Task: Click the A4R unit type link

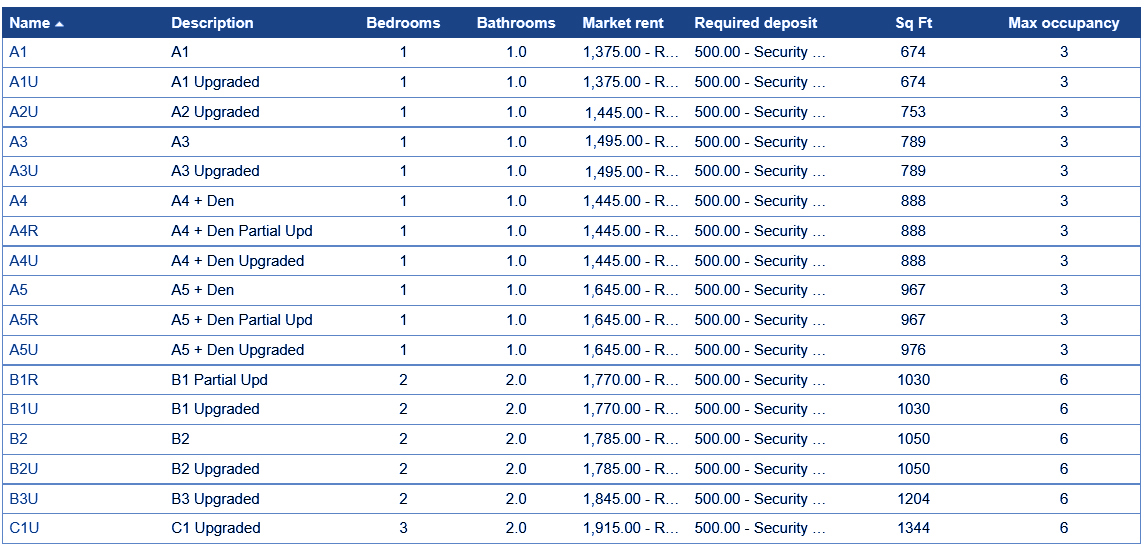Action: (x=24, y=231)
